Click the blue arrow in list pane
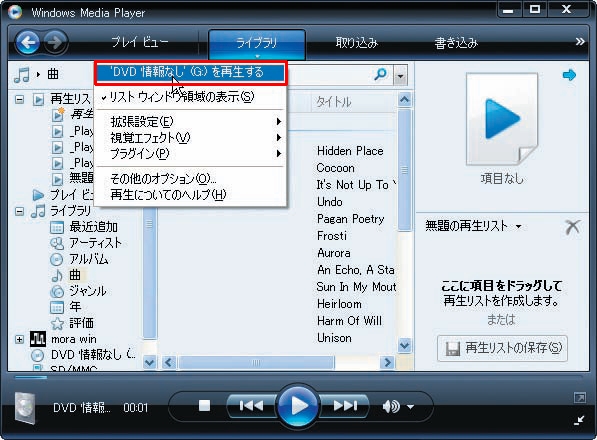This screenshot has width=597, height=440. [x=569, y=75]
